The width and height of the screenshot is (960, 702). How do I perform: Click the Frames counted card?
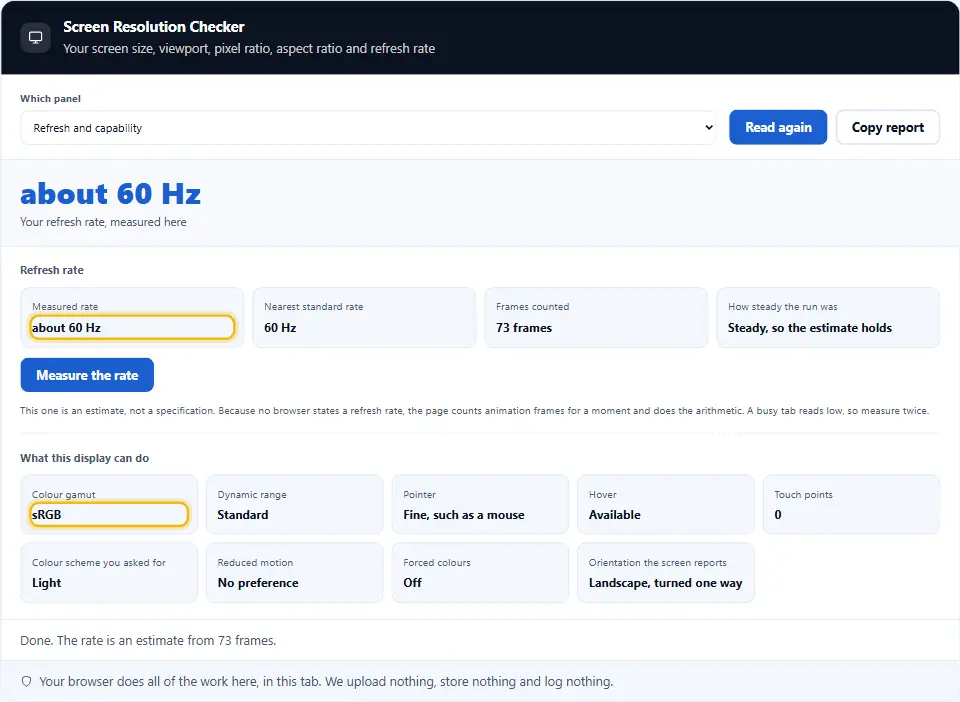coord(596,318)
